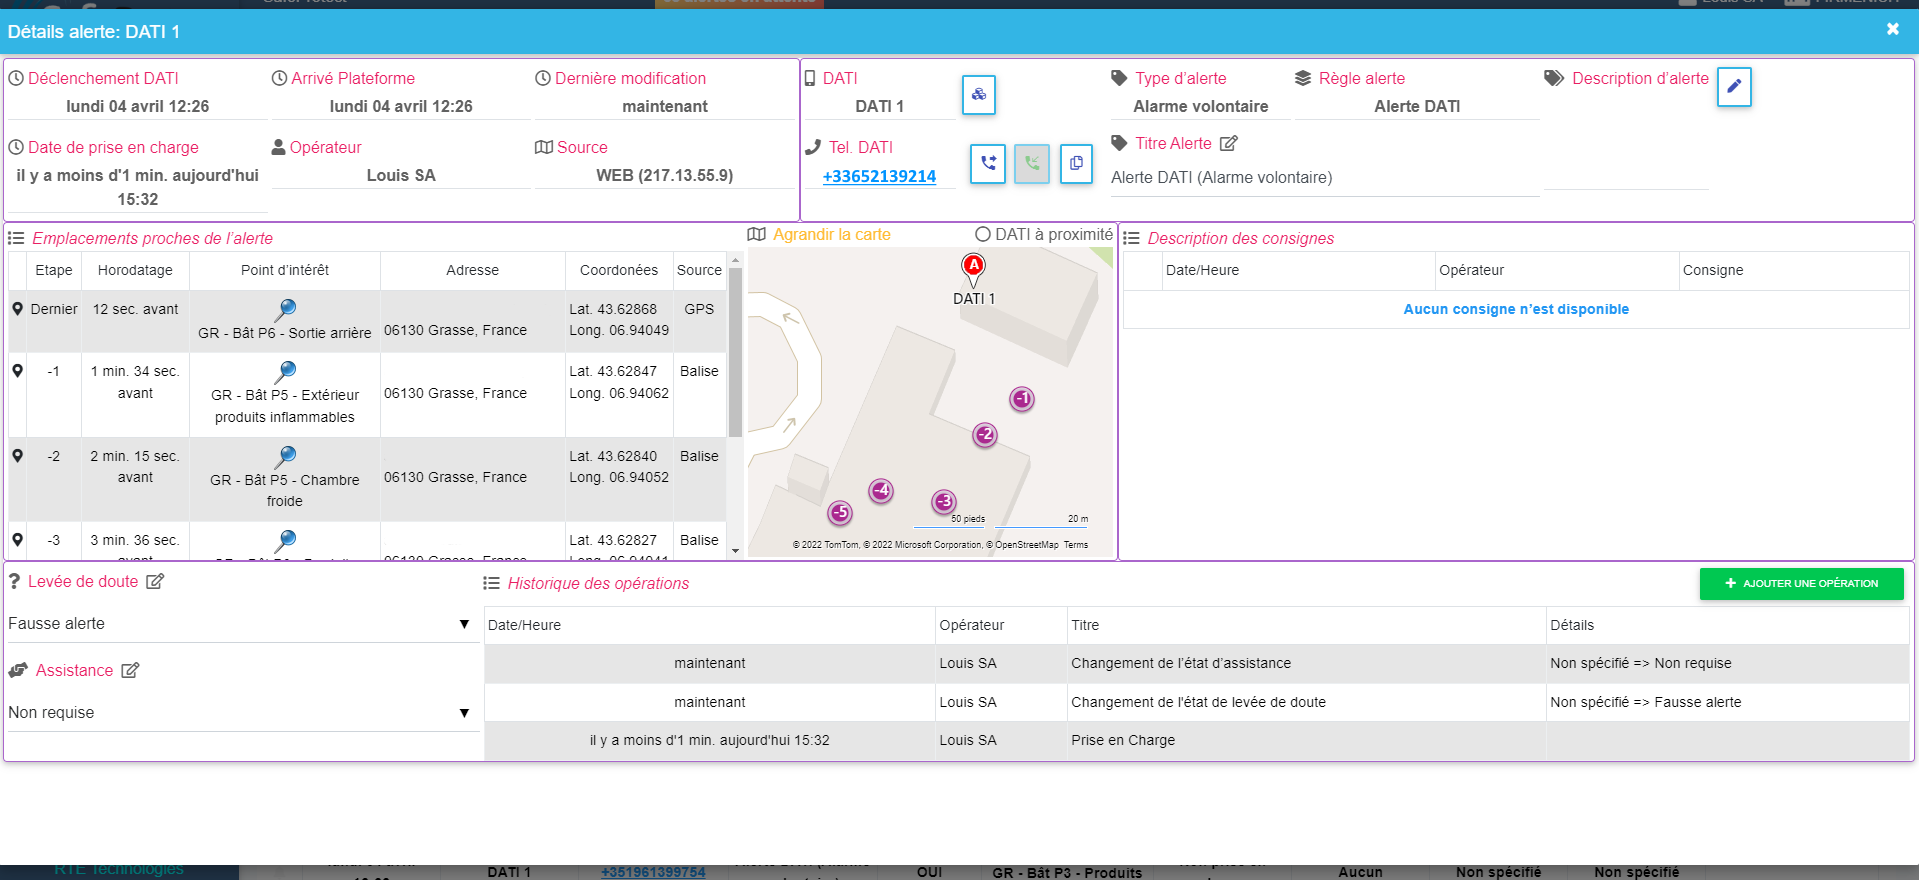
Task: Click location pin of the Dernier row
Action: coord(17,309)
